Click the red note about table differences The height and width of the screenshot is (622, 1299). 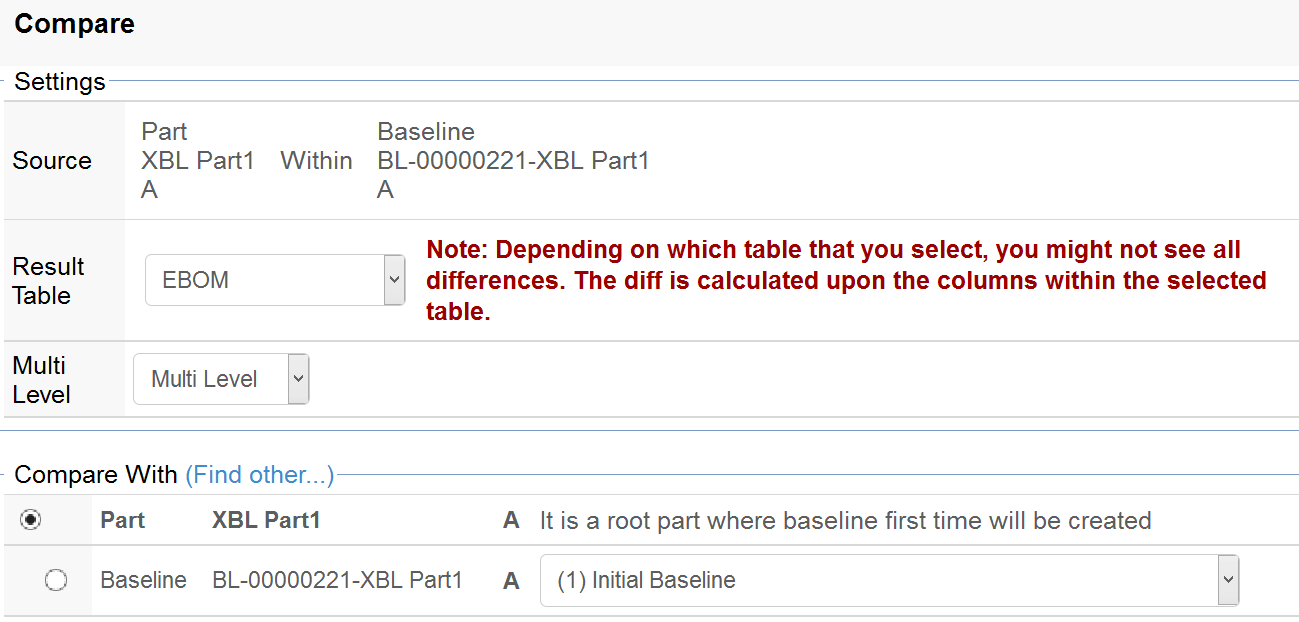click(846, 280)
